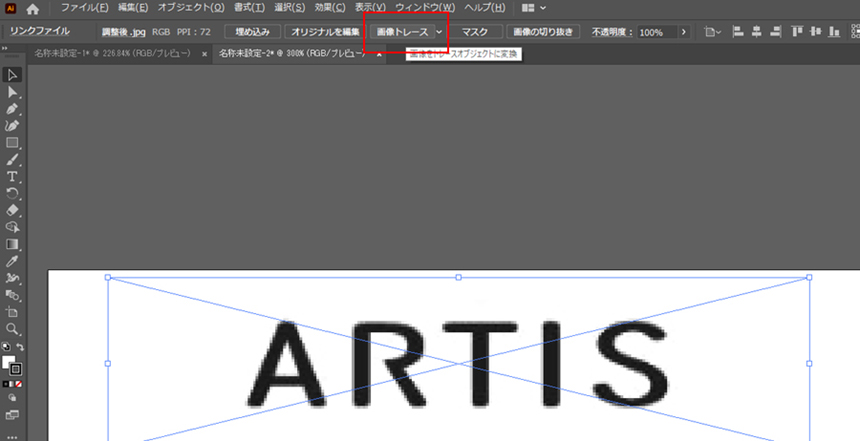Viewport: 860px width, 441px height.
Task: Click the 埋め込み button
Action: tap(253, 32)
